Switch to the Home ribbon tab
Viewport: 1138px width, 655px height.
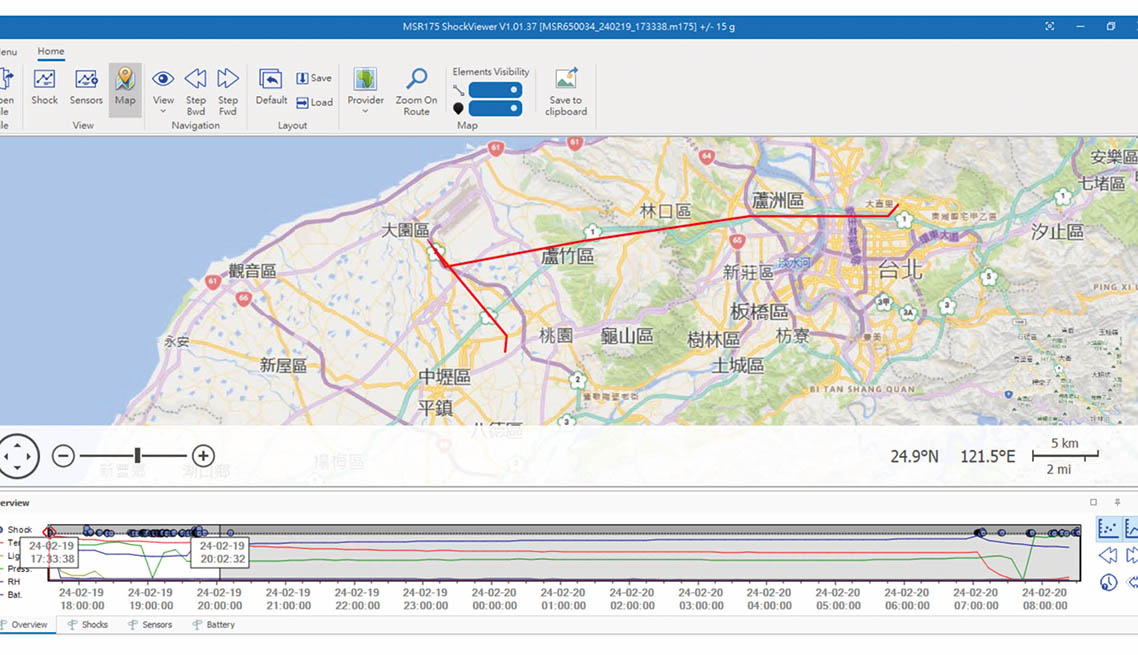point(51,52)
